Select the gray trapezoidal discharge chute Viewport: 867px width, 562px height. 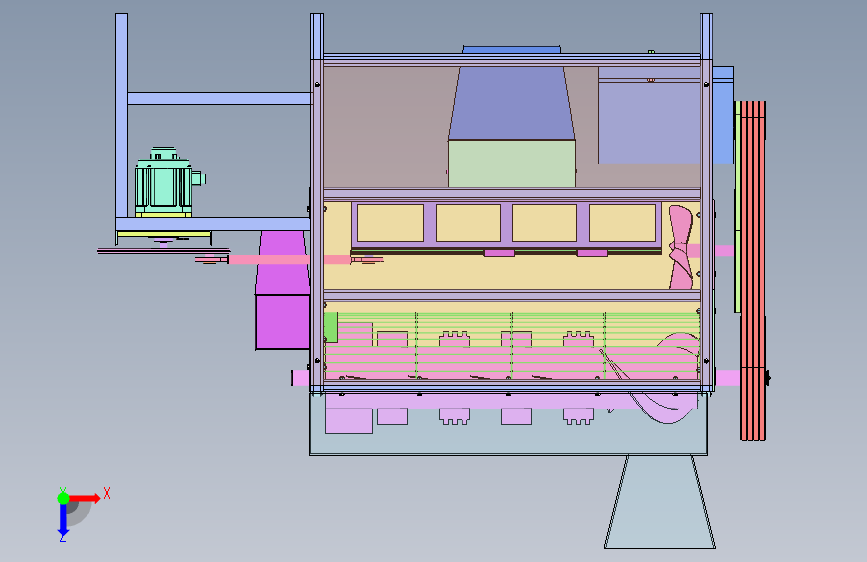pos(660,501)
